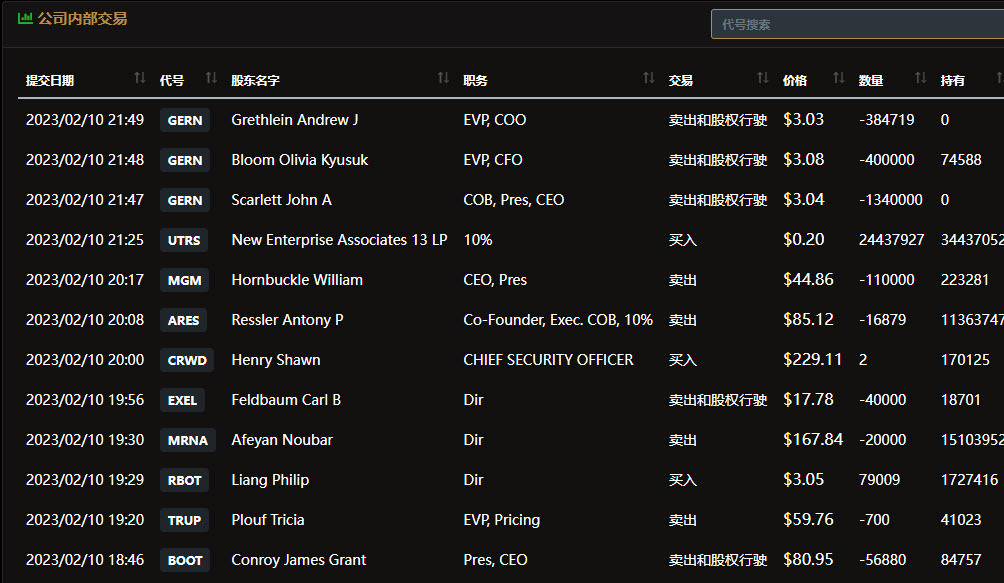Click the 数量 column header label

(871, 80)
